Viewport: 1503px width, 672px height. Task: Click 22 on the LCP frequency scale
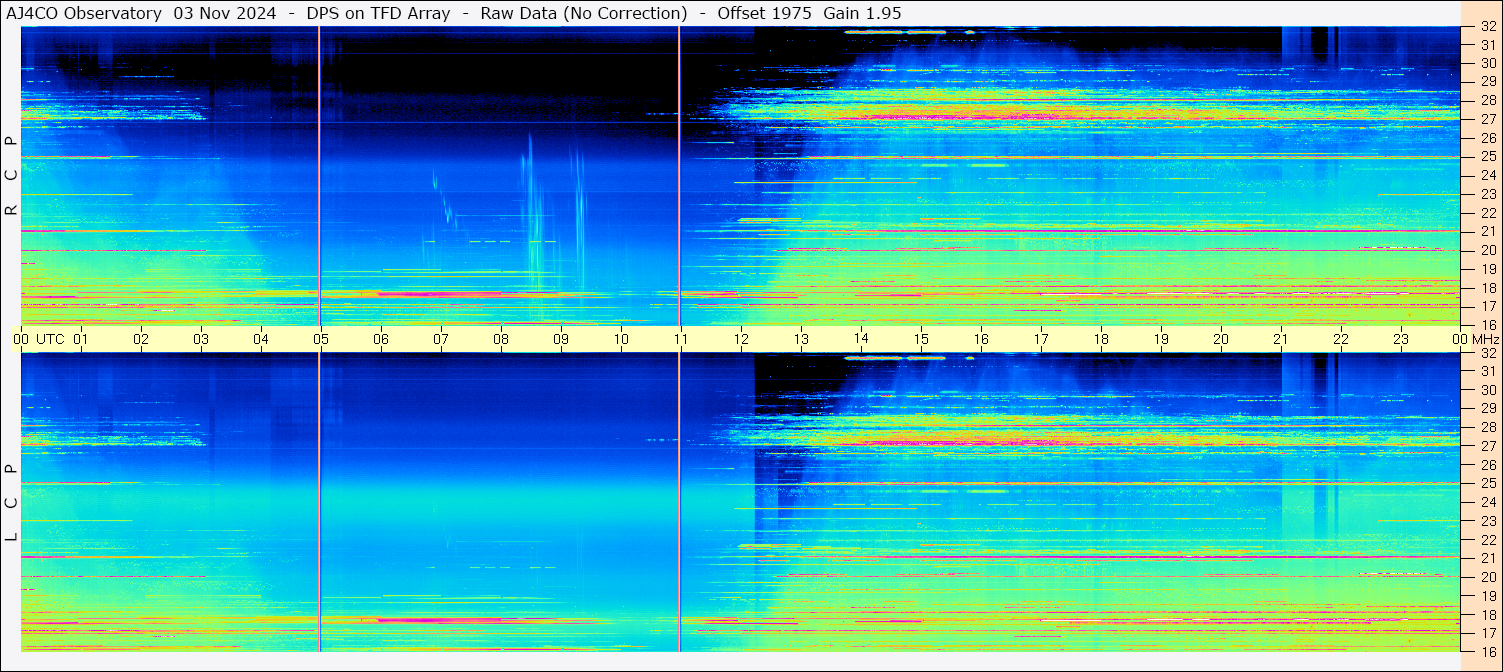pyautogui.click(x=1488, y=540)
